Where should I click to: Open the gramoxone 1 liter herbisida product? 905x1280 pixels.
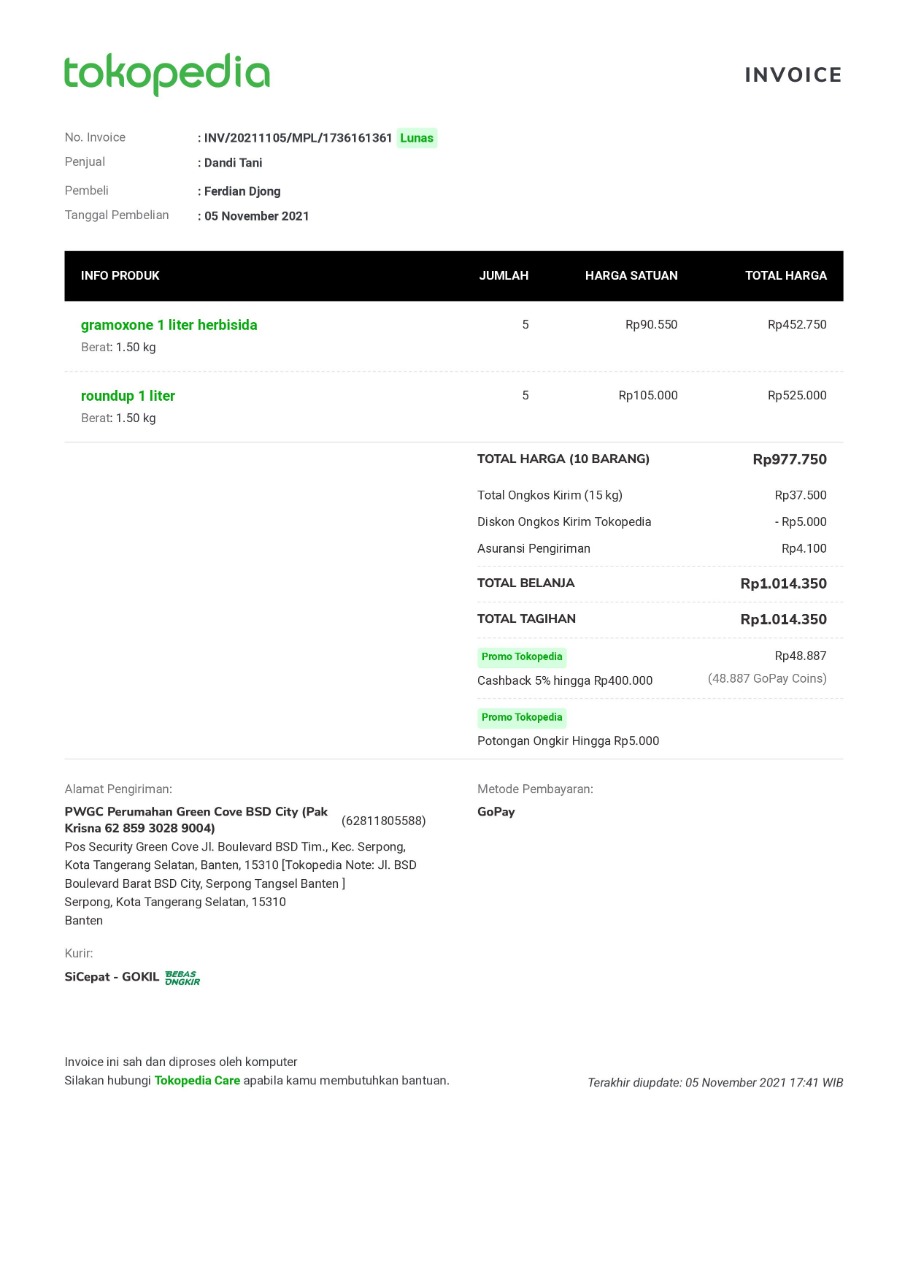tap(169, 325)
